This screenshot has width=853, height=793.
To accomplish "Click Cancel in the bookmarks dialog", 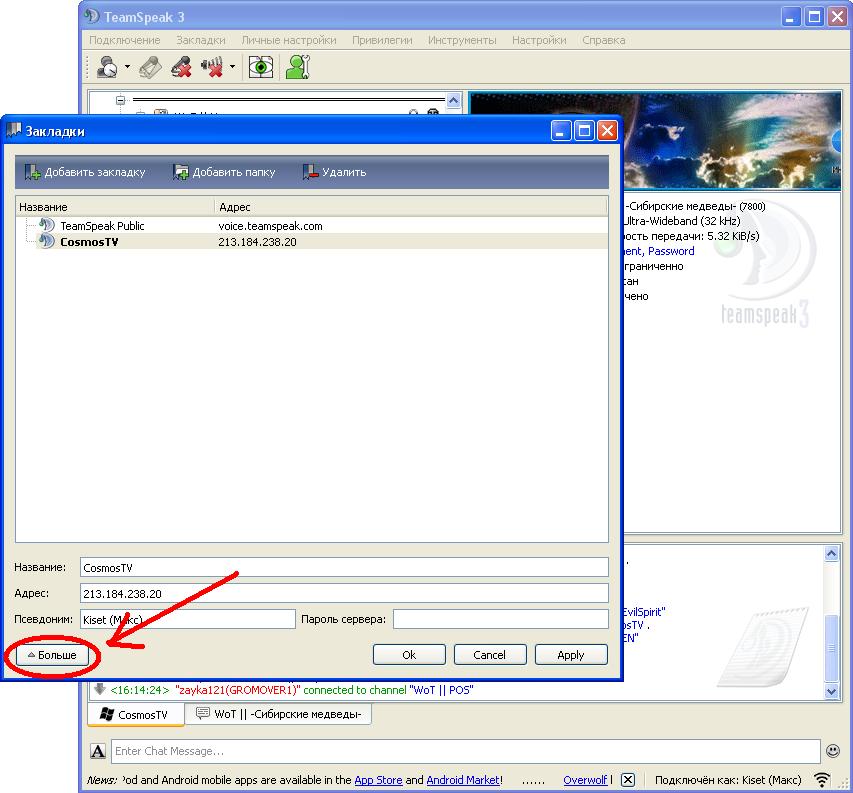I will pyautogui.click(x=490, y=655).
